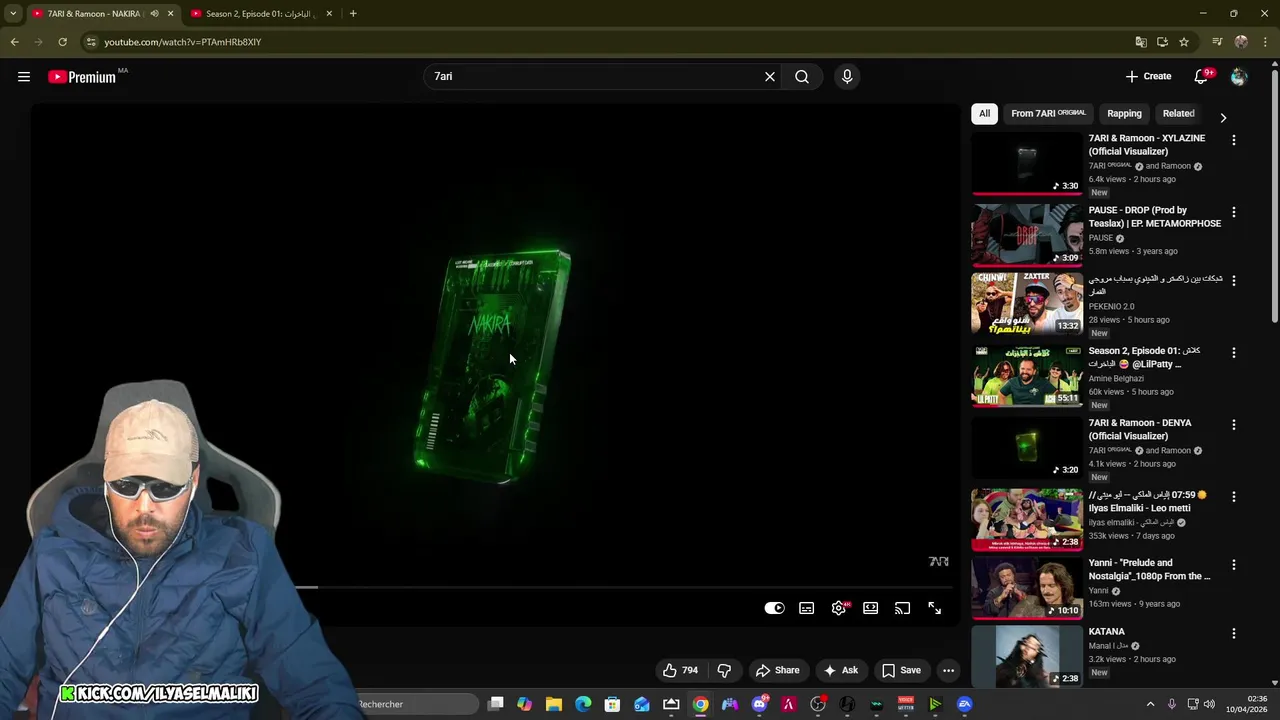The width and height of the screenshot is (1280, 720).
Task: Select the Related filter chip
Action: pyautogui.click(x=1178, y=114)
